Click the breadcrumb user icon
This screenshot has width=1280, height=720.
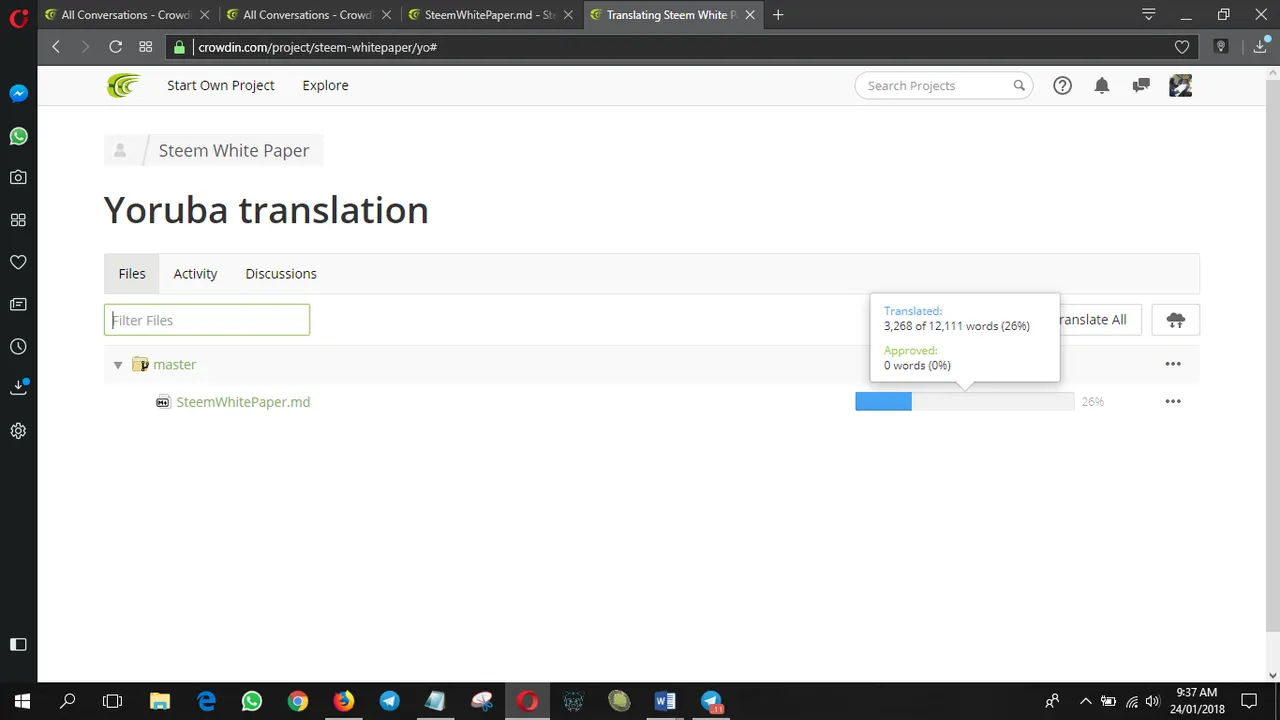coord(120,151)
